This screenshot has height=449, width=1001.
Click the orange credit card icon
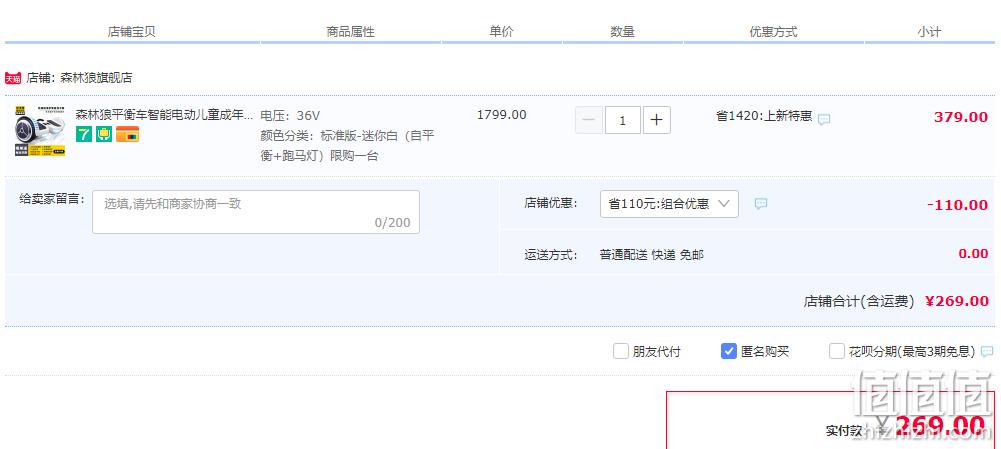pos(127,134)
